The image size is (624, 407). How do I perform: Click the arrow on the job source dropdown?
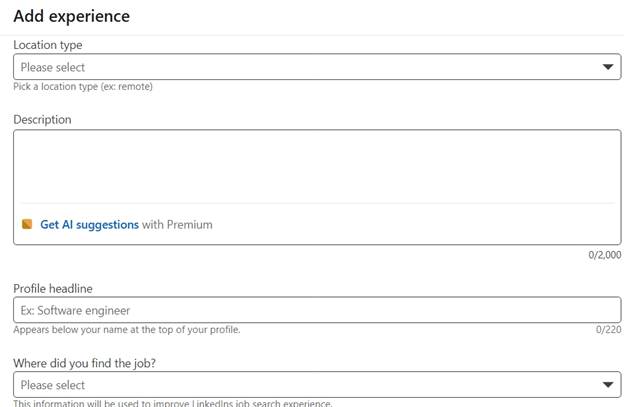[x=607, y=384]
